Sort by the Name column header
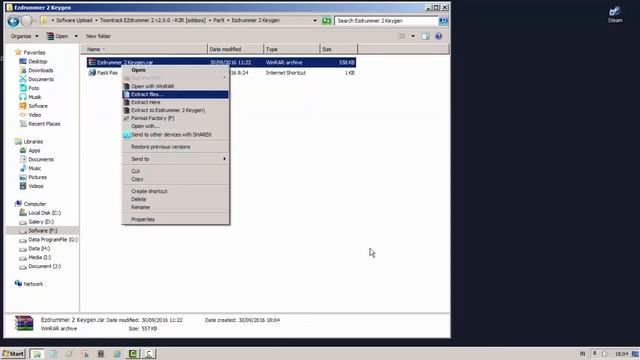The height and width of the screenshot is (360, 640). (x=144, y=49)
